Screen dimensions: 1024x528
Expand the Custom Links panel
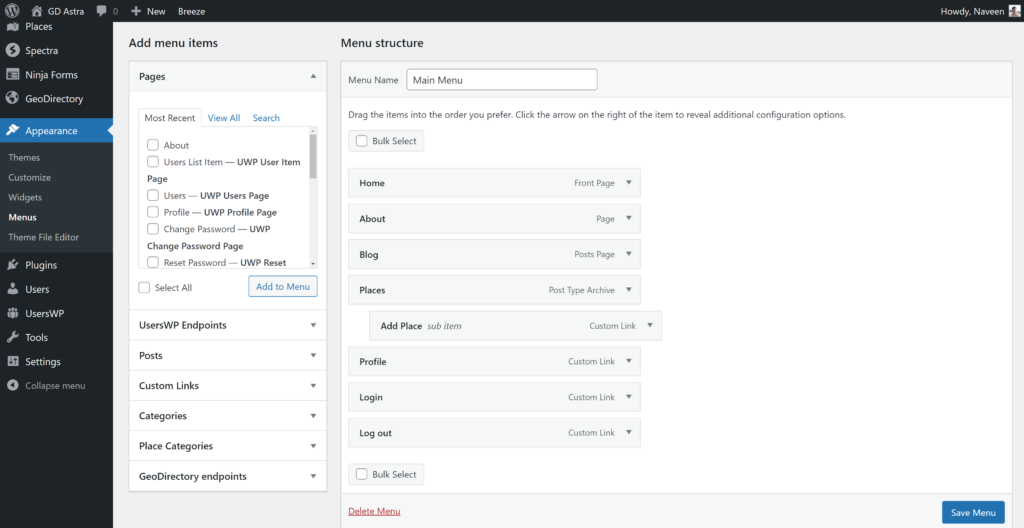tap(313, 386)
